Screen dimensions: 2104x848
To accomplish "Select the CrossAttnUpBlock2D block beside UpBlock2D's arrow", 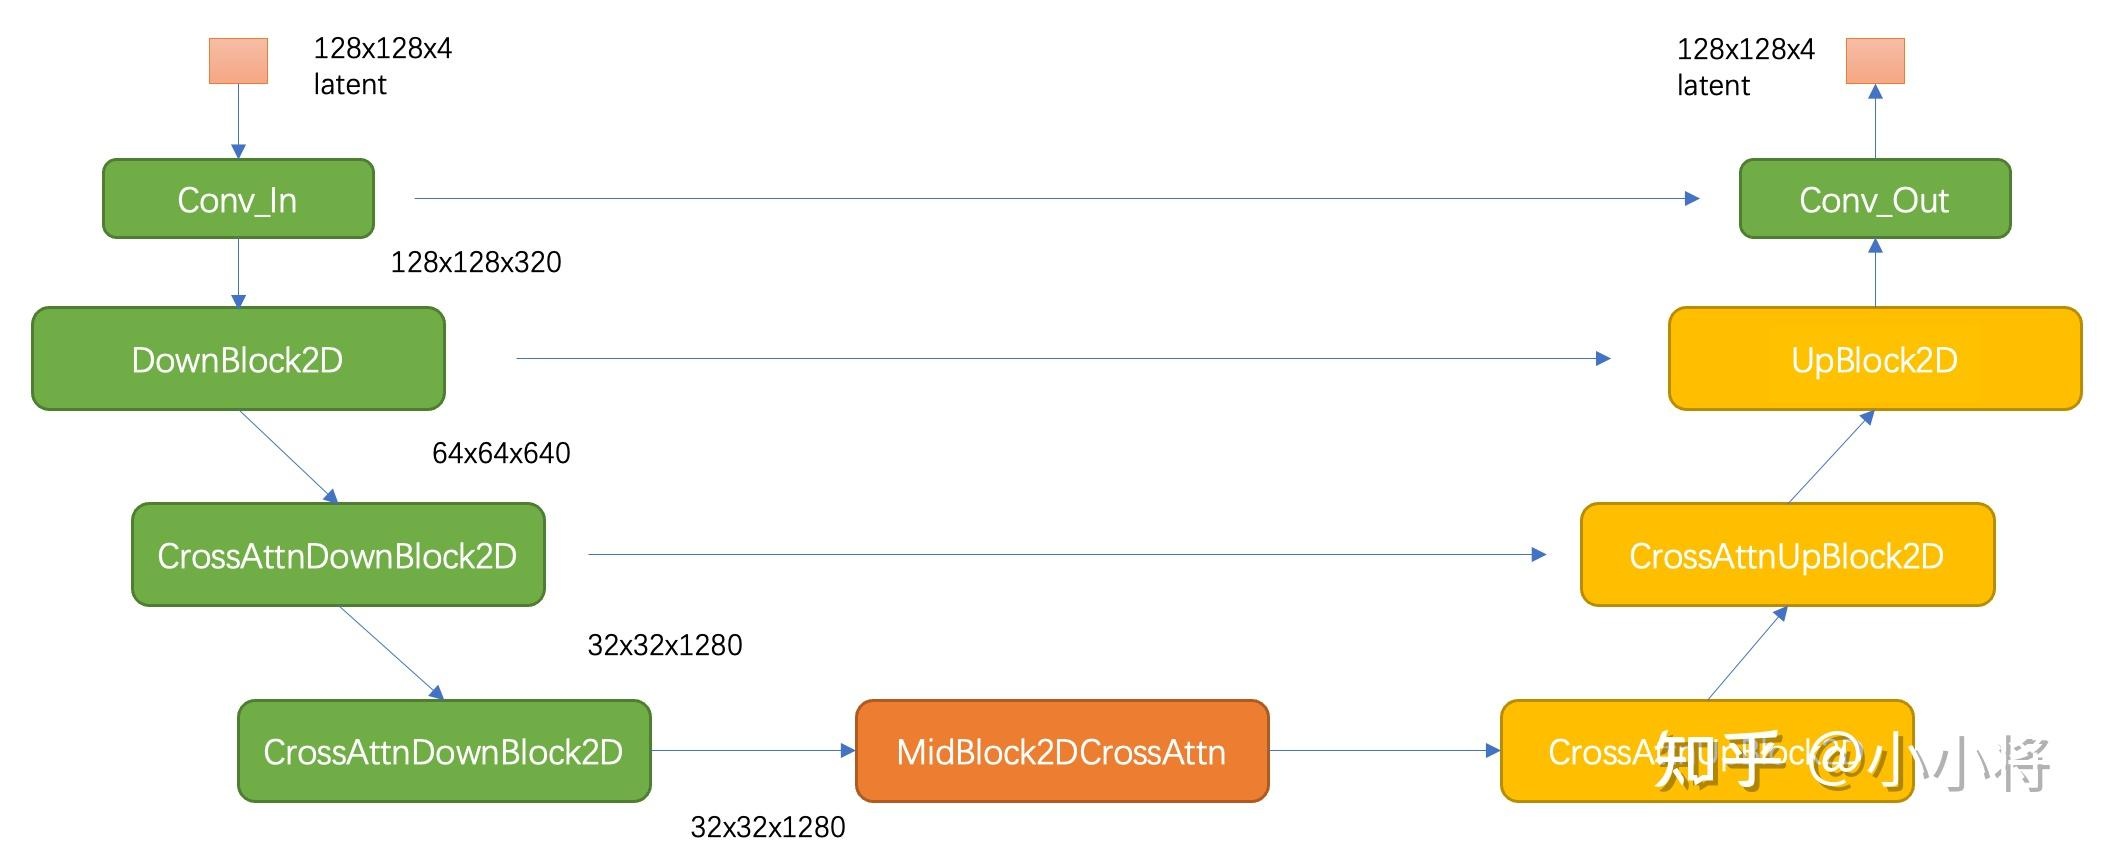I will pos(1786,555).
